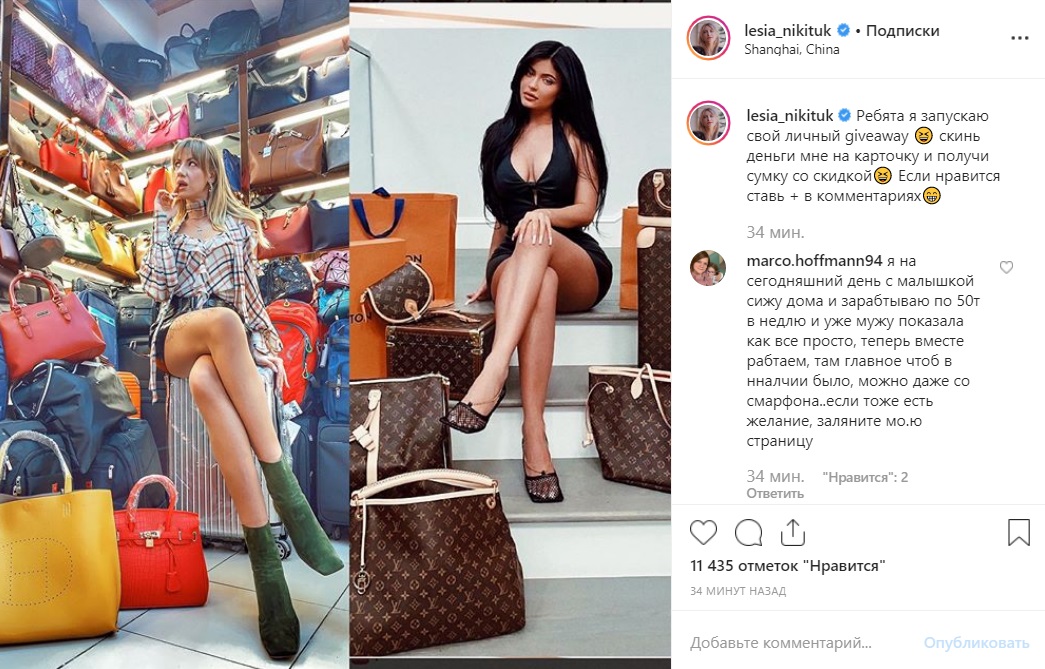Share the post via the share icon
Screen dimensions: 1045x669
792,533
